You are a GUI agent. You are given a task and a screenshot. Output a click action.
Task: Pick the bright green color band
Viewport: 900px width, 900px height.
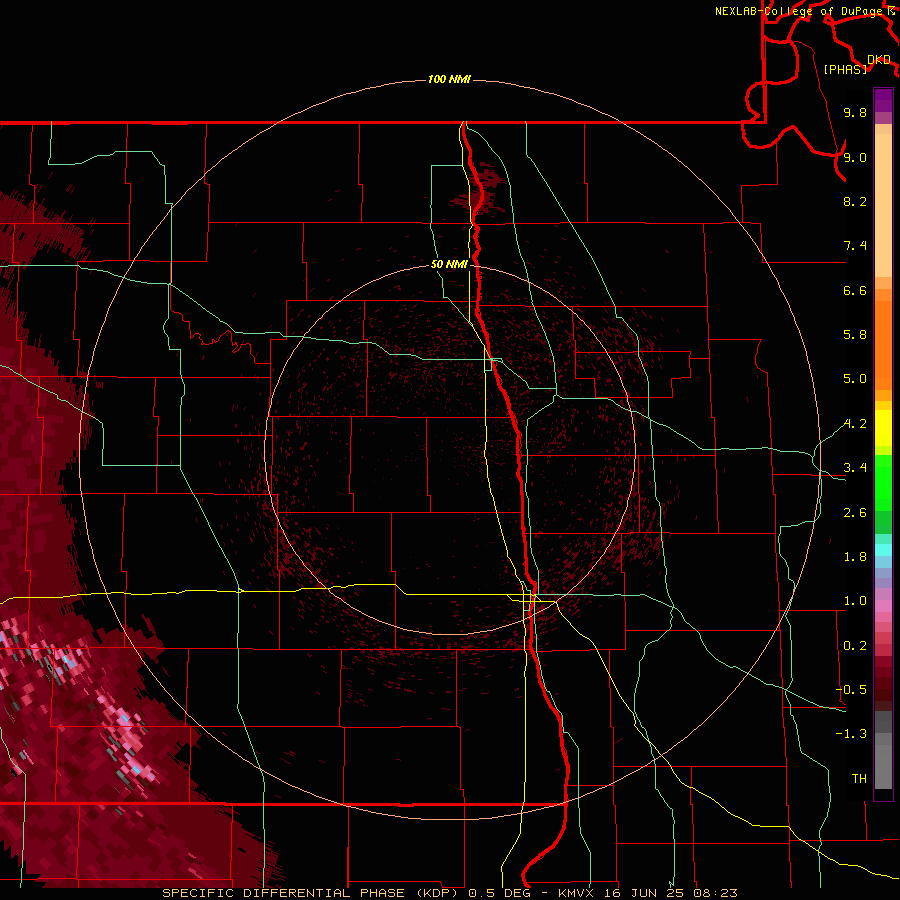tap(883, 482)
